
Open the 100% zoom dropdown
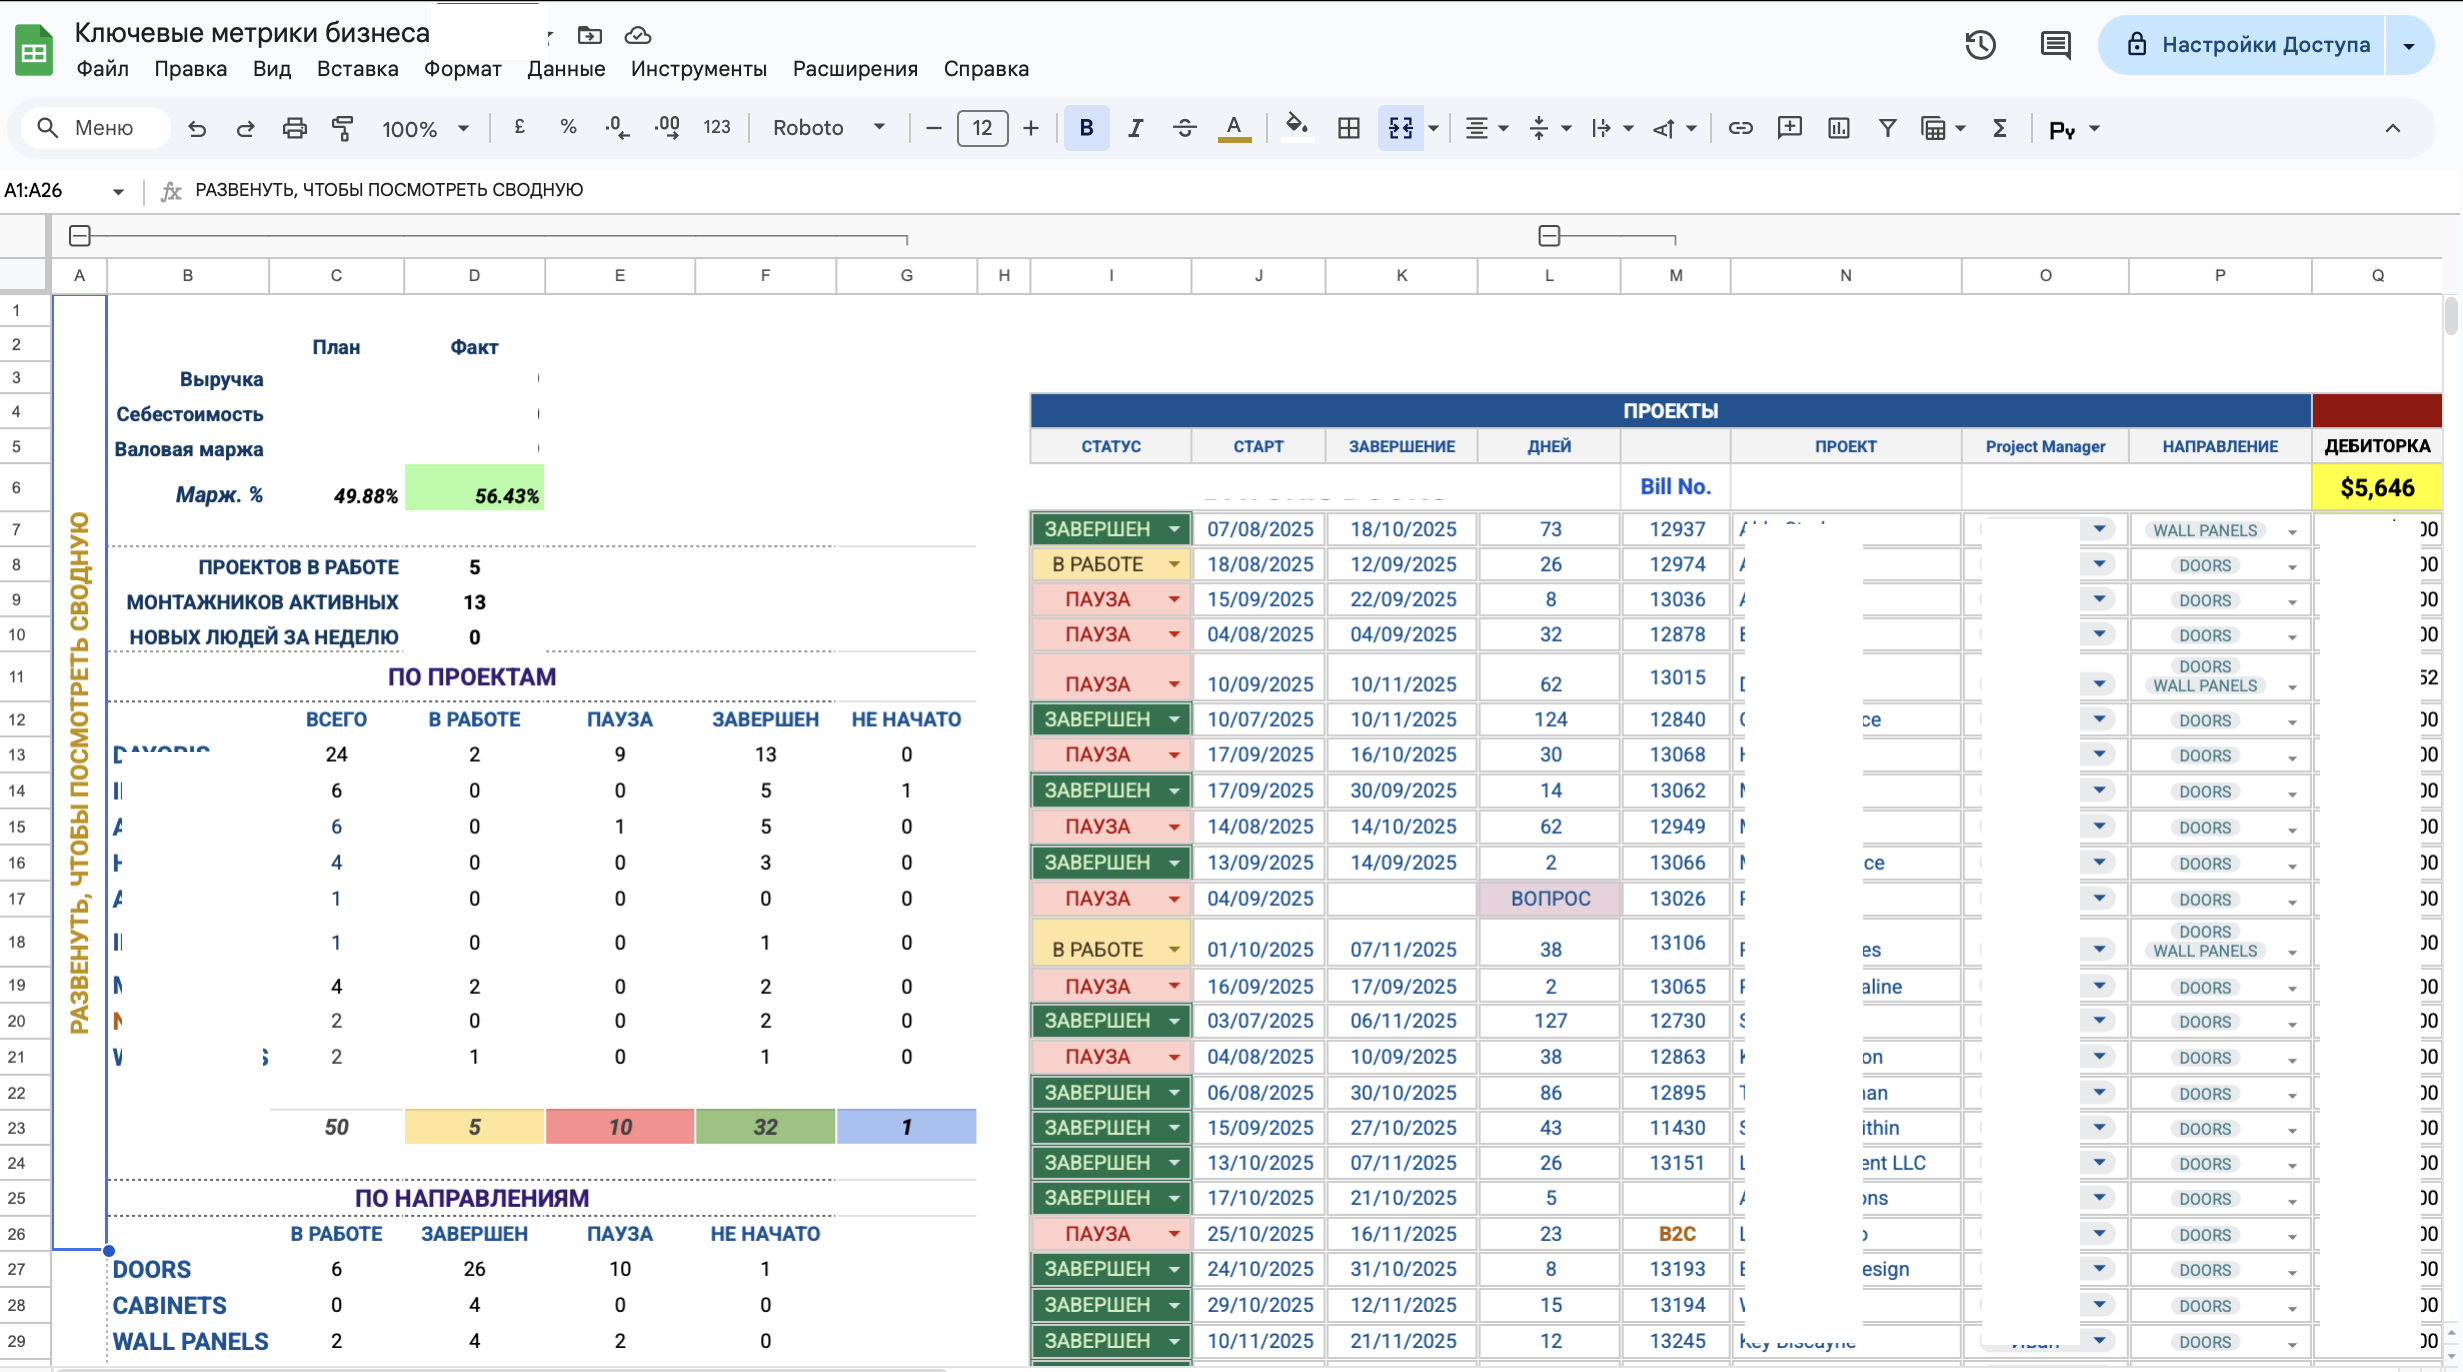pyautogui.click(x=425, y=129)
